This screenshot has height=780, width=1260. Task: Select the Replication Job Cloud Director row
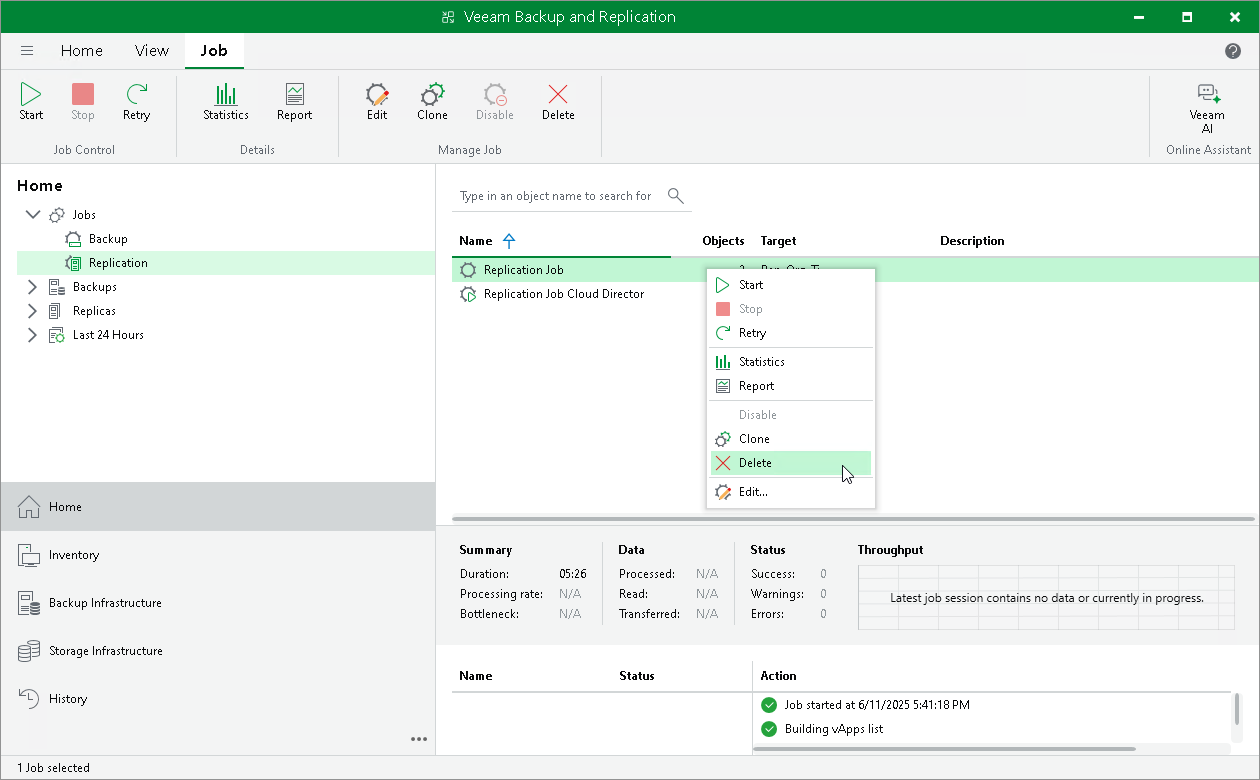click(562, 293)
